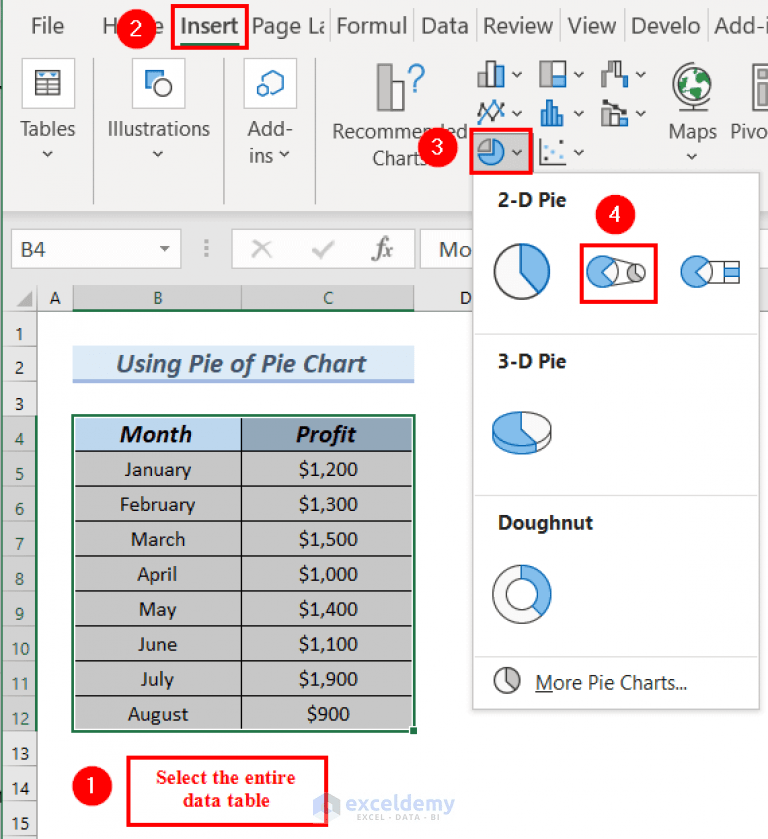Open Recommended Charts
Screen dimensions: 768x839
tap(399, 115)
